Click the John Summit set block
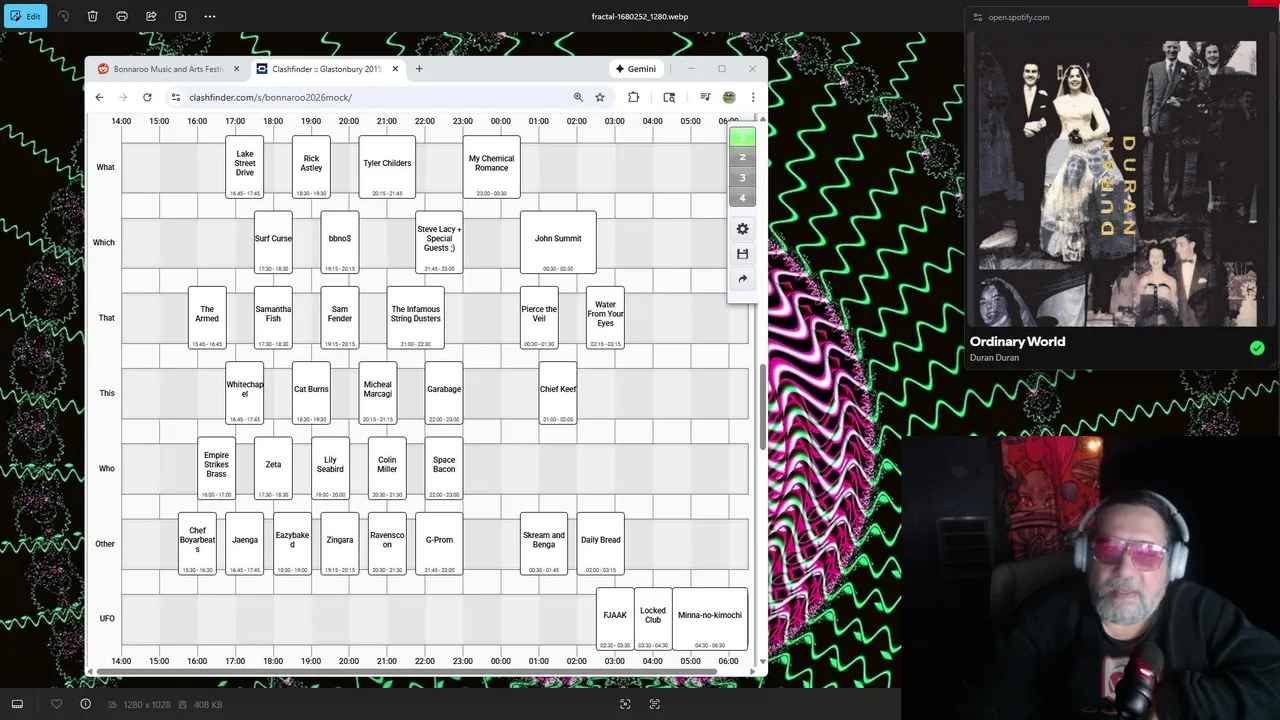The height and width of the screenshot is (720, 1280). pyautogui.click(x=558, y=242)
